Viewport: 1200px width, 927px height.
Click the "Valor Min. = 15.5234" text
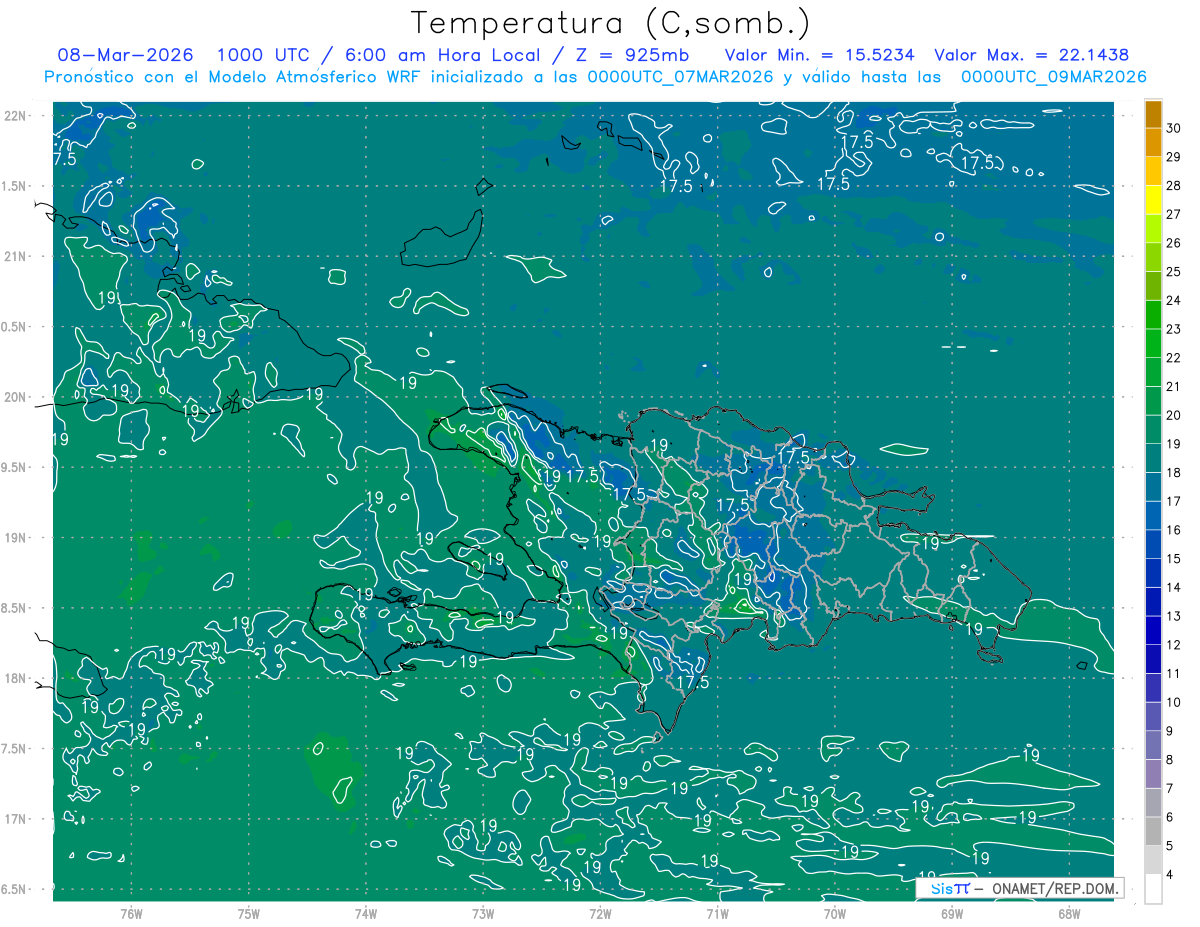tap(819, 55)
